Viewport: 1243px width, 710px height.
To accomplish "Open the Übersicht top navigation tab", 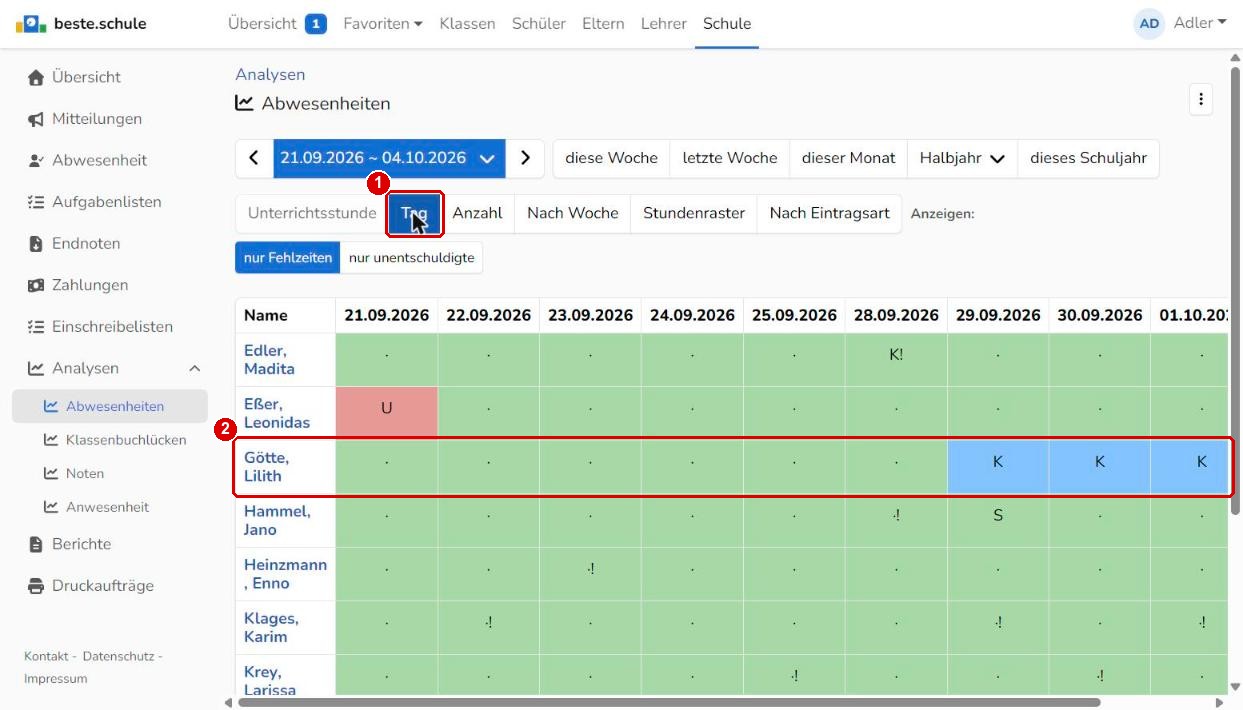I will [x=261, y=23].
